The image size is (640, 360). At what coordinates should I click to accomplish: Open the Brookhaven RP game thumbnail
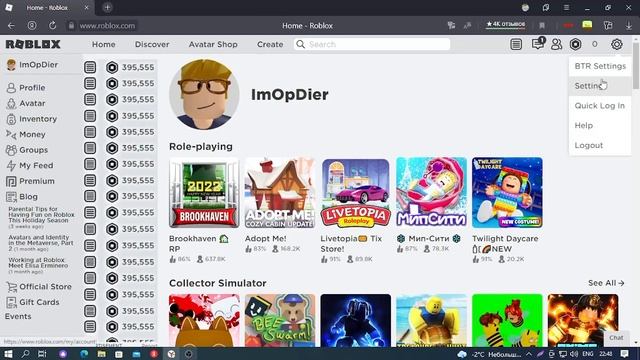click(x=204, y=193)
